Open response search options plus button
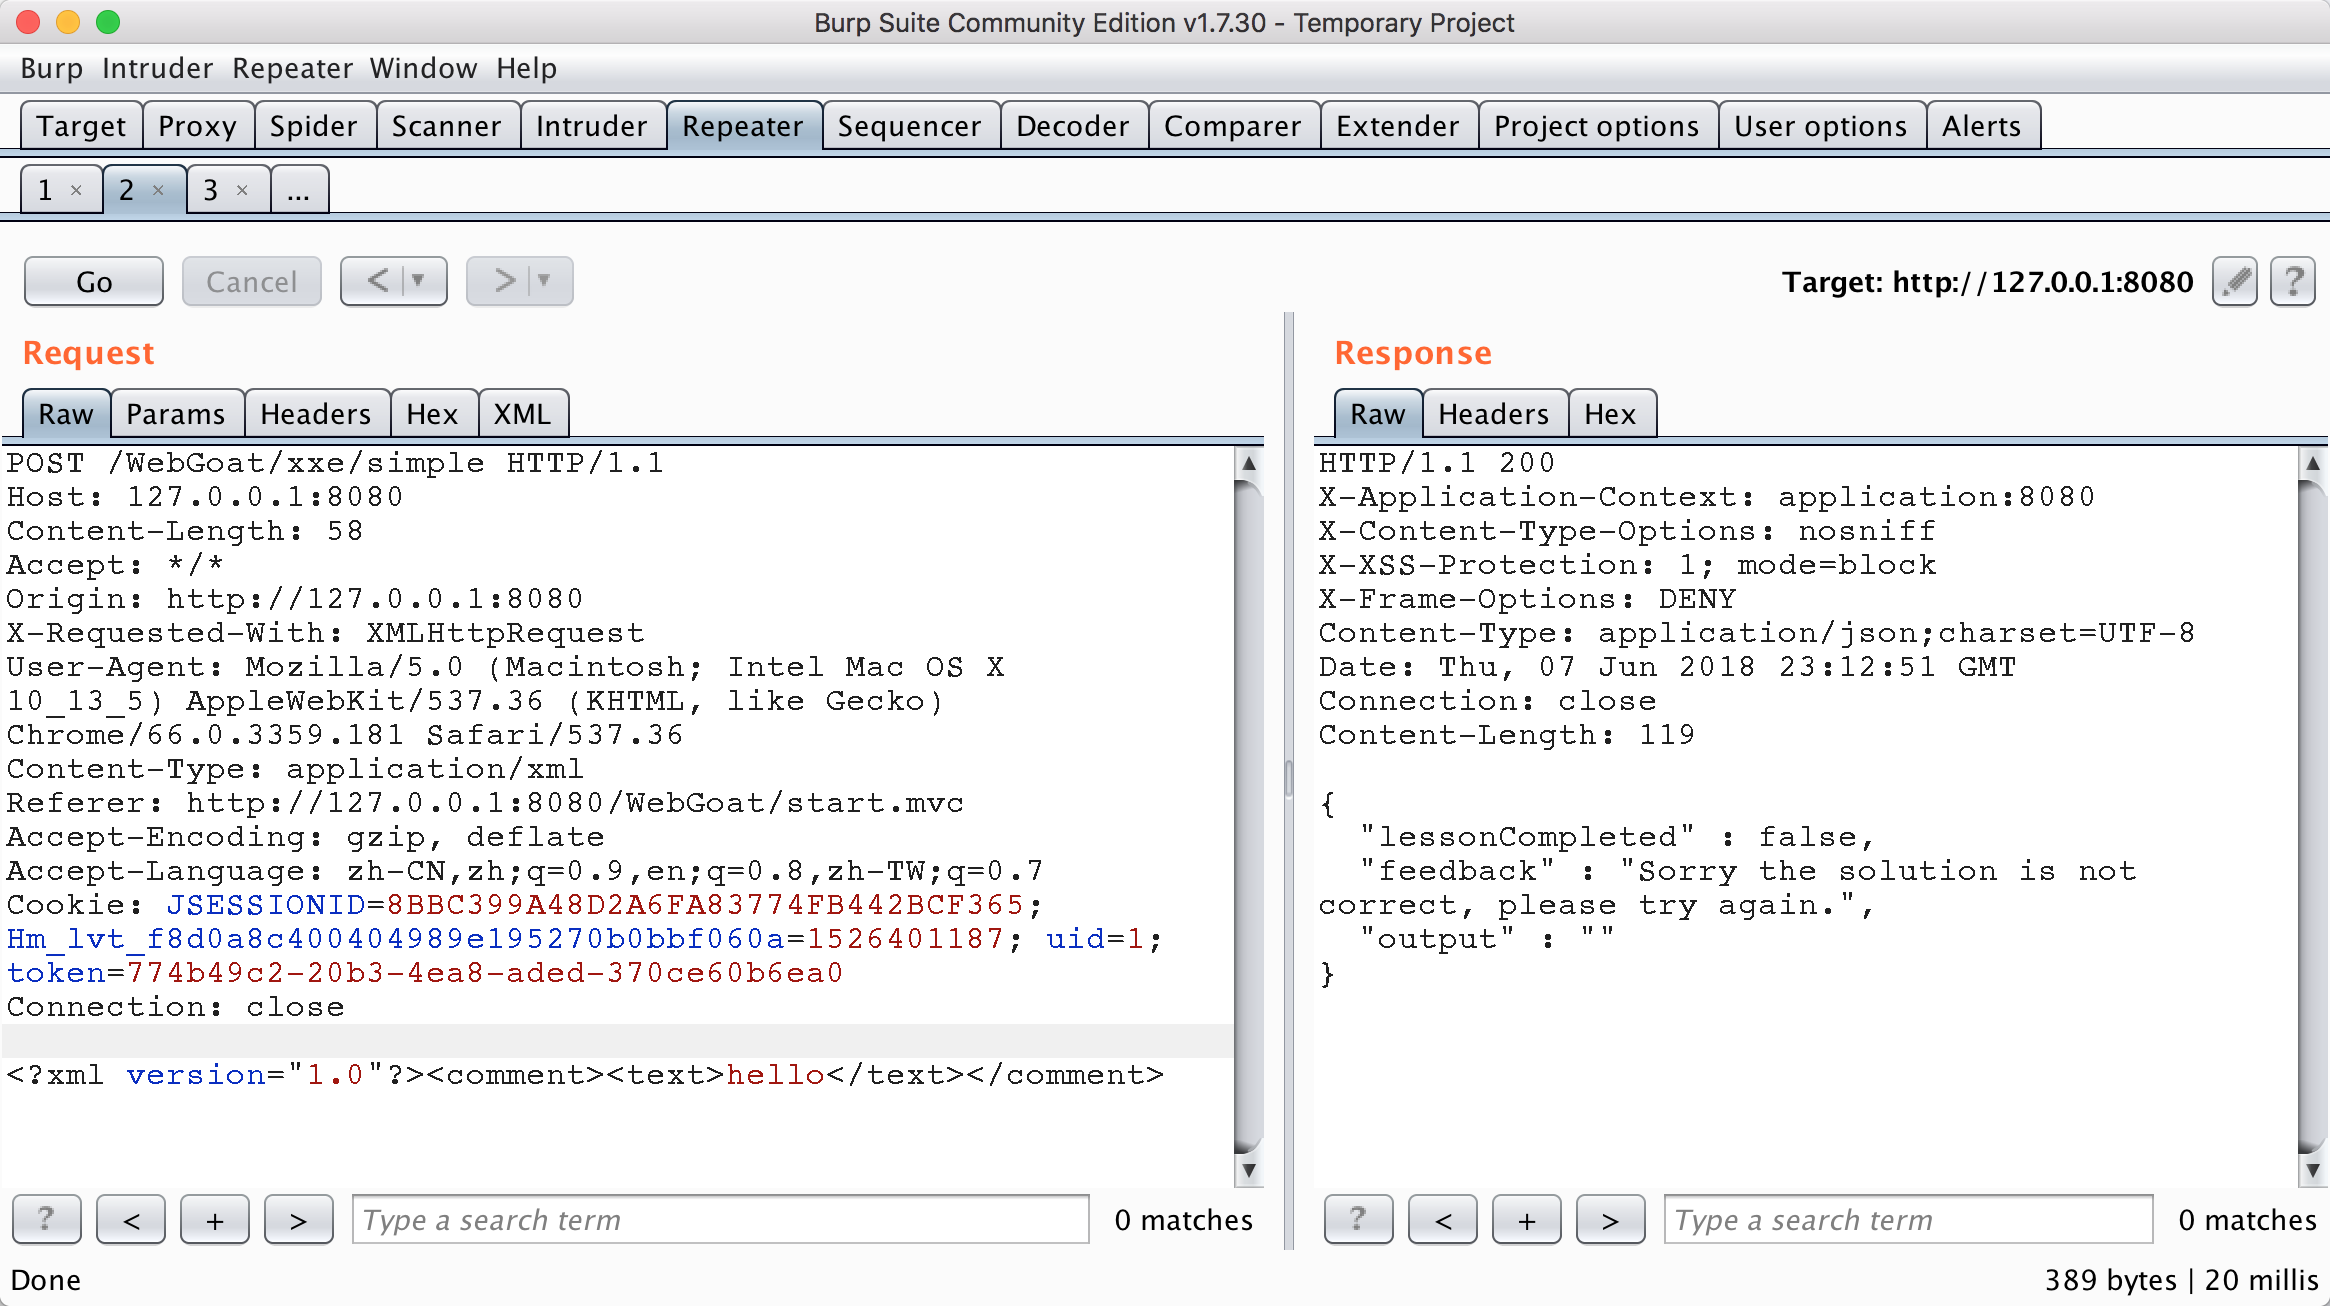The height and width of the screenshot is (1306, 2330). [1527, 1219]
